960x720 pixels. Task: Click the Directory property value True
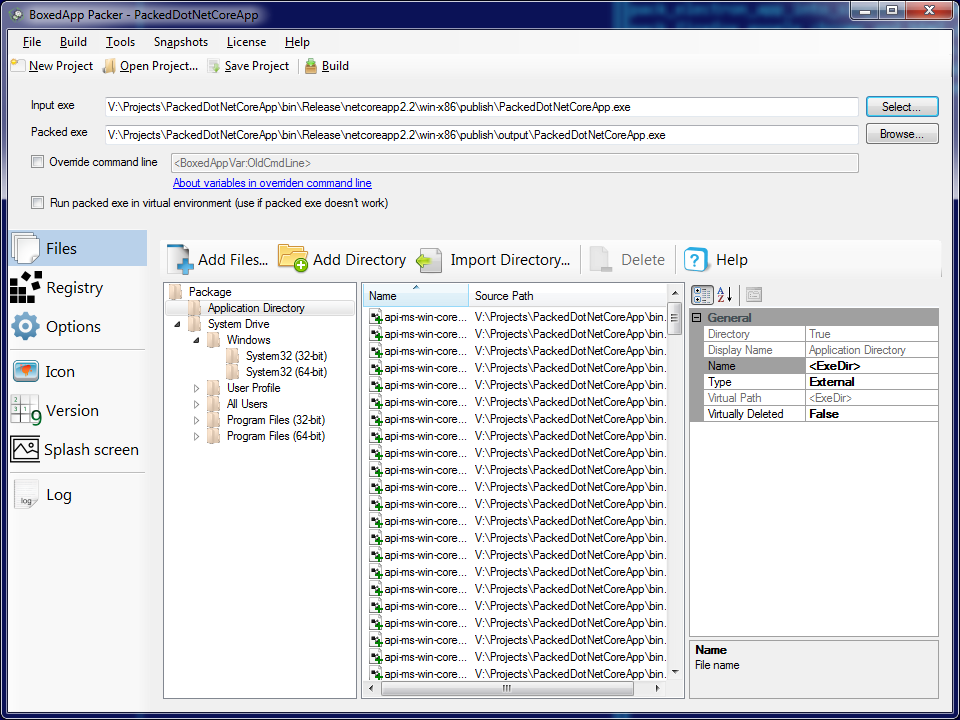click(872, 334)
